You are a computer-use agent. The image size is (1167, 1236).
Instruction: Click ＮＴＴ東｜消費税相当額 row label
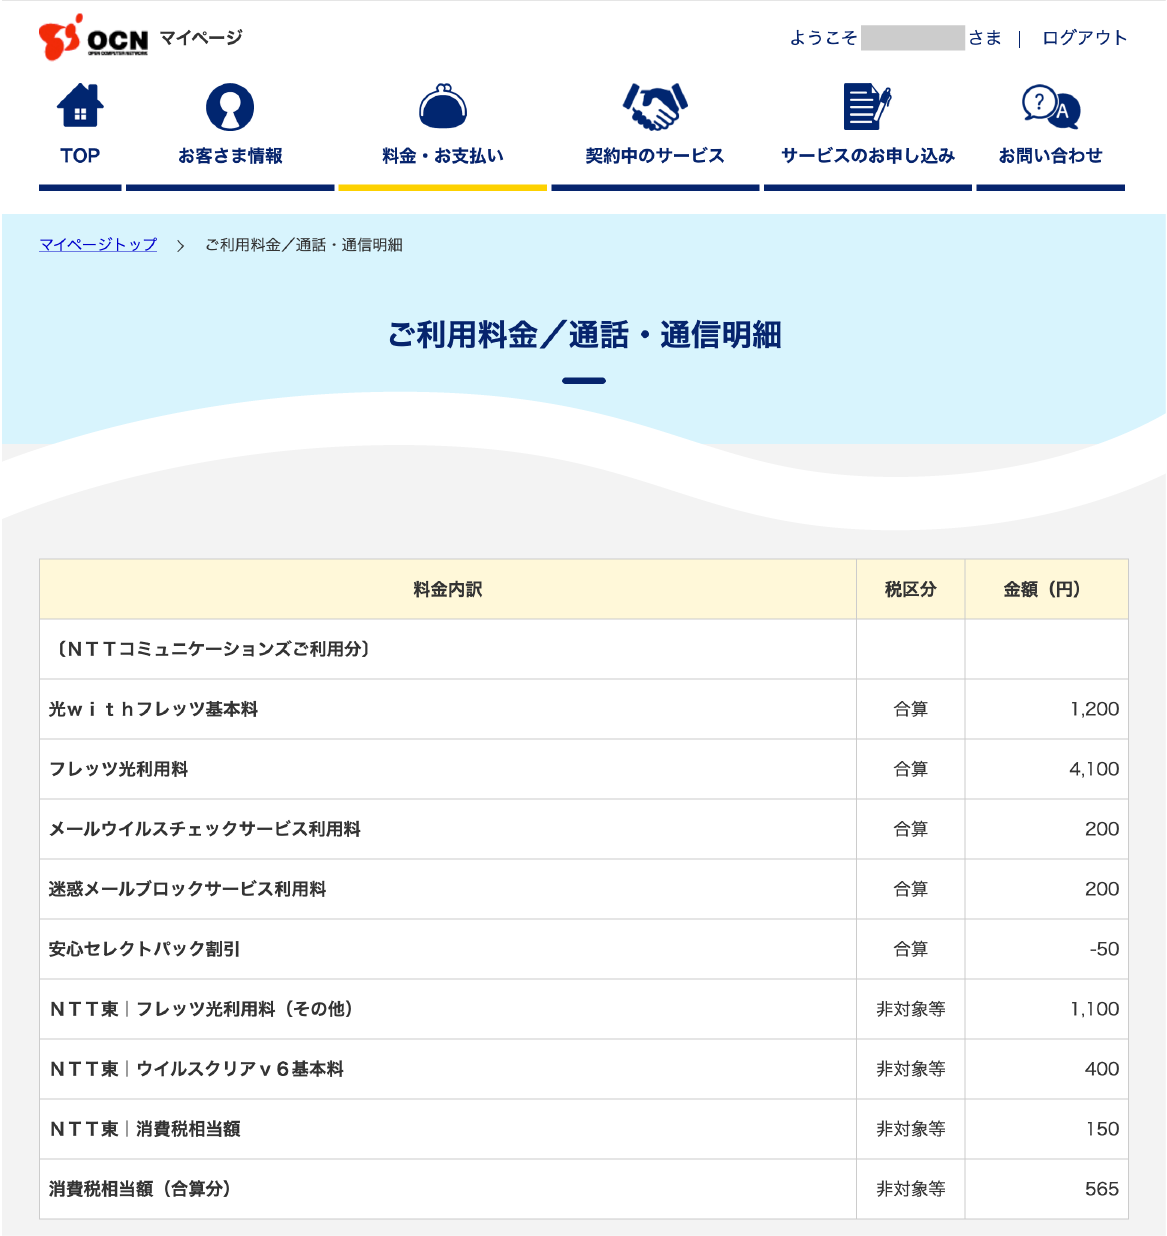pos(145,1129)
